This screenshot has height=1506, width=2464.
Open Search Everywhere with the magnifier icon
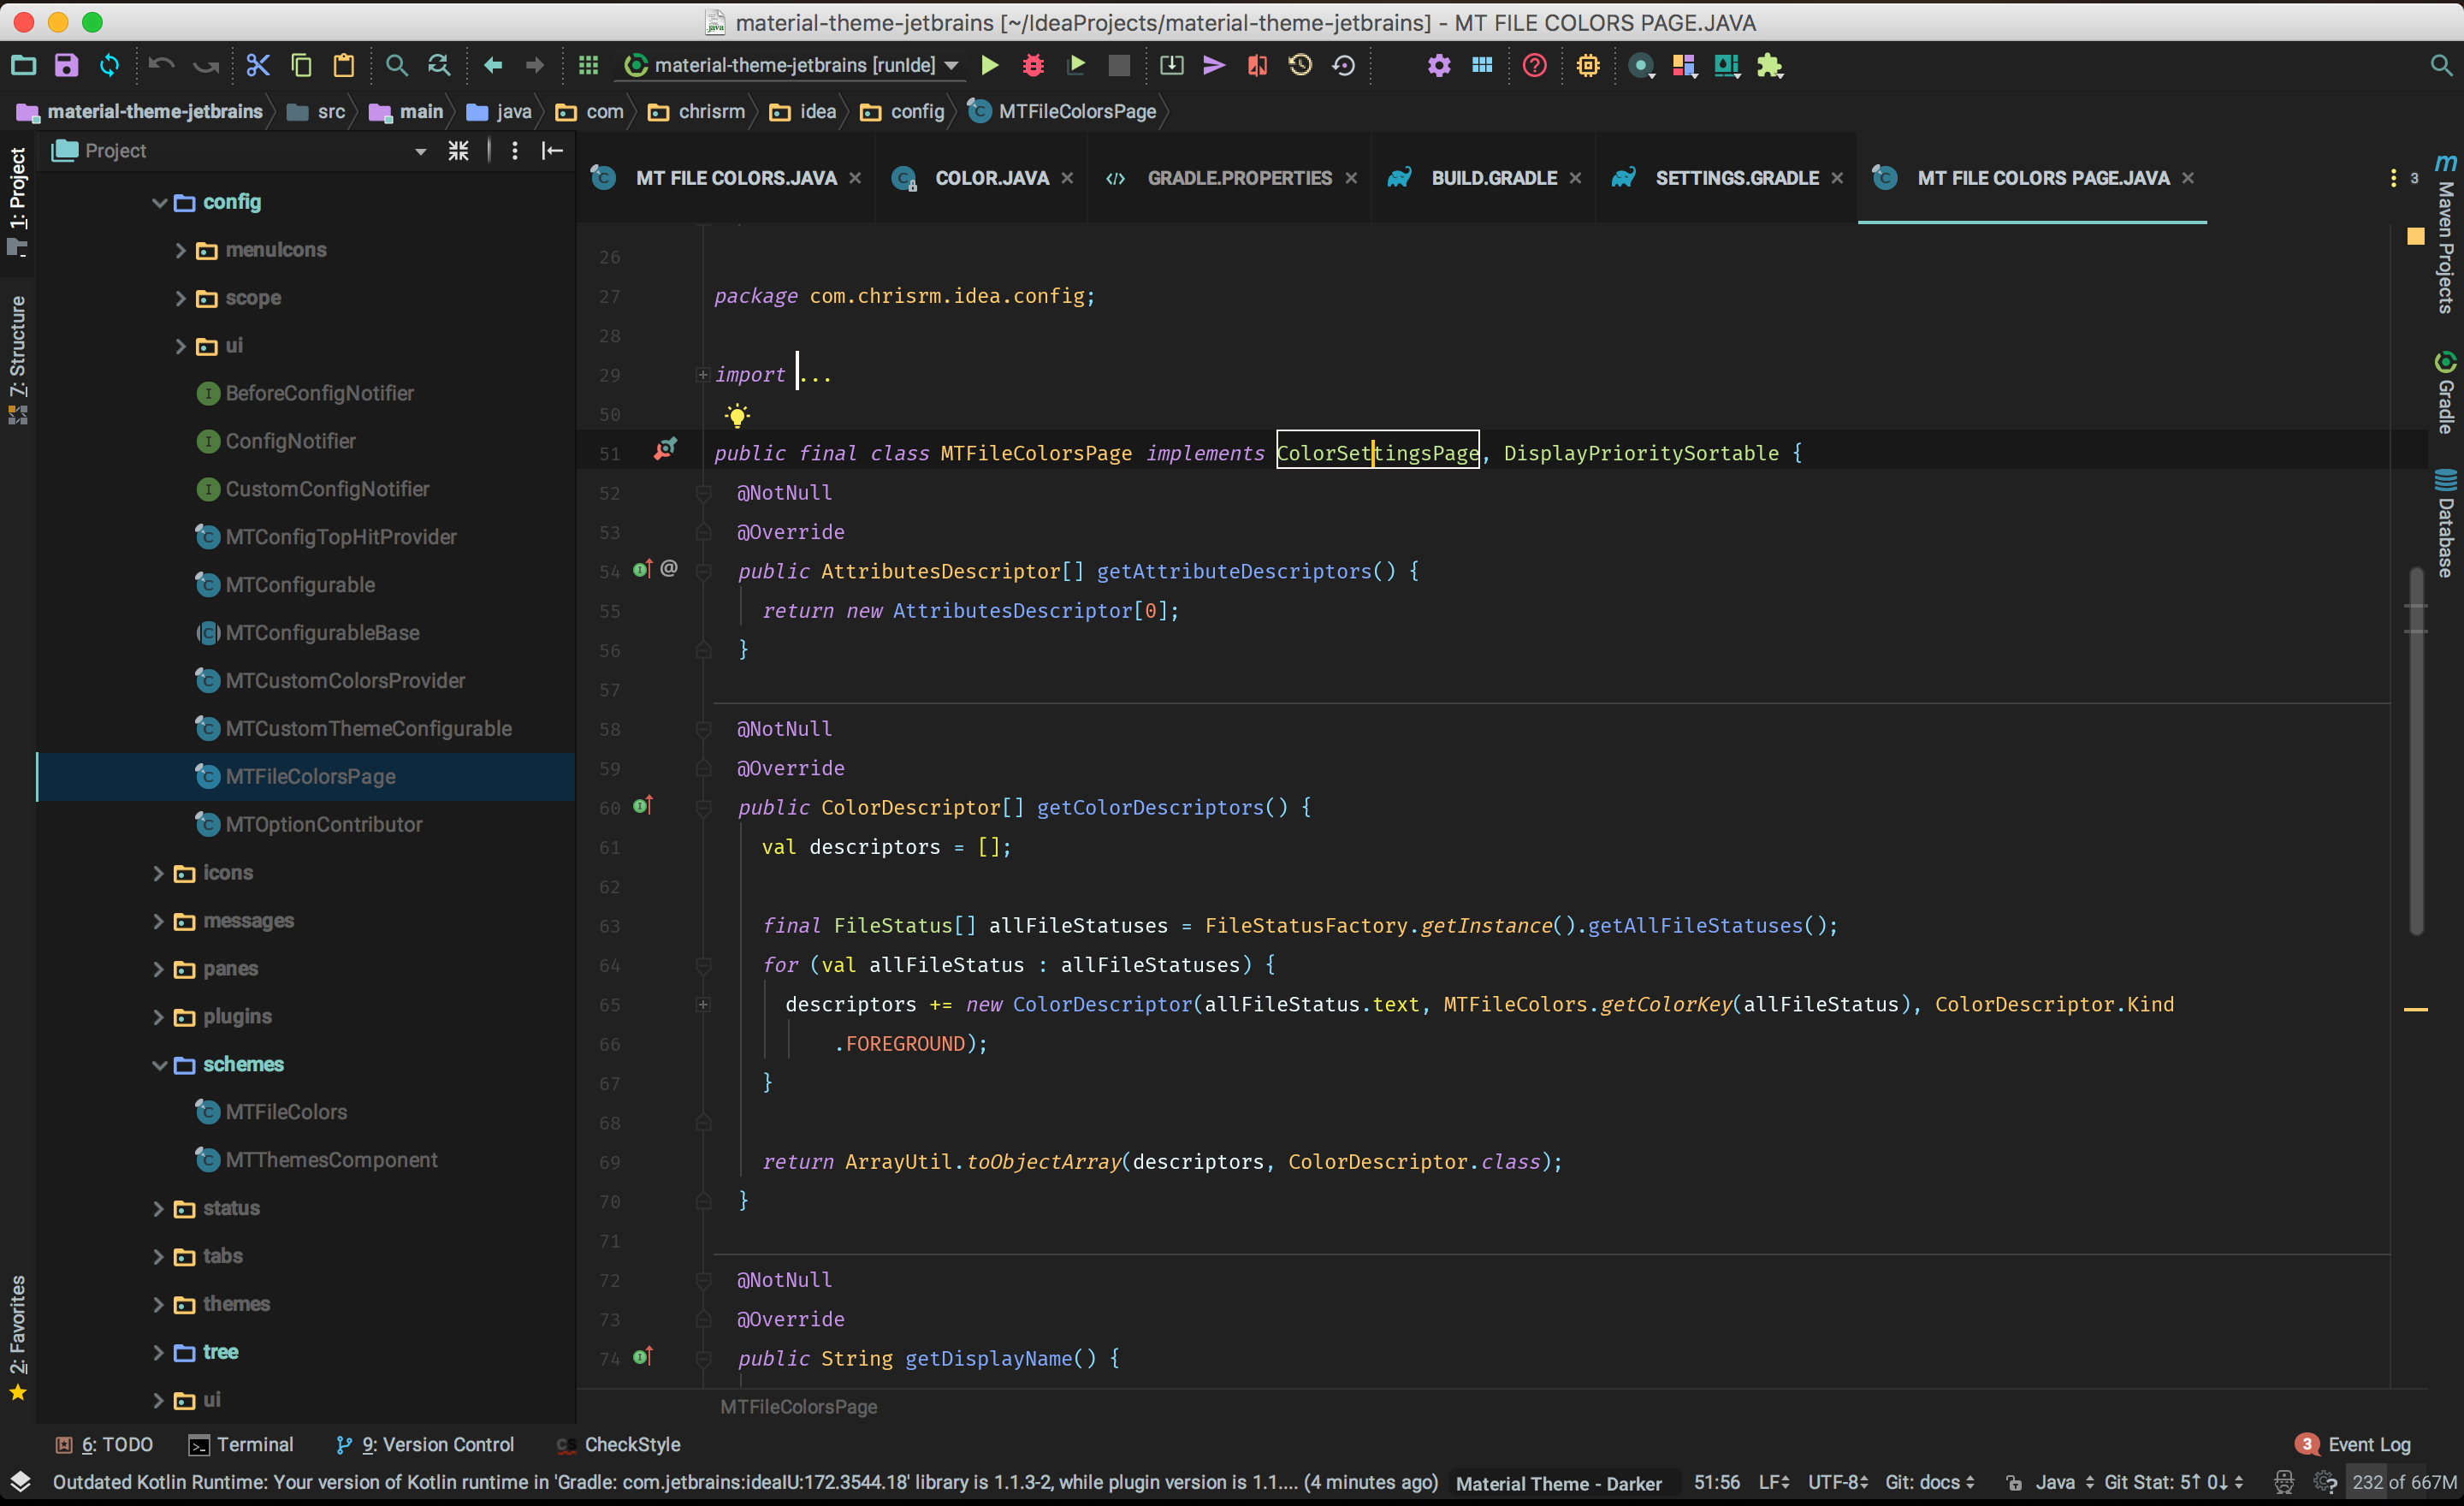coord(2441,64)
